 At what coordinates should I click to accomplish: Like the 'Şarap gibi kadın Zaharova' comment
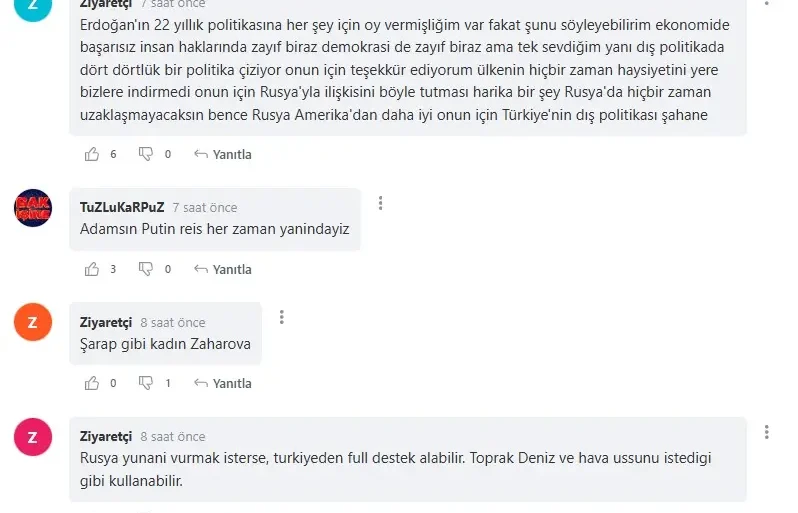93,383
